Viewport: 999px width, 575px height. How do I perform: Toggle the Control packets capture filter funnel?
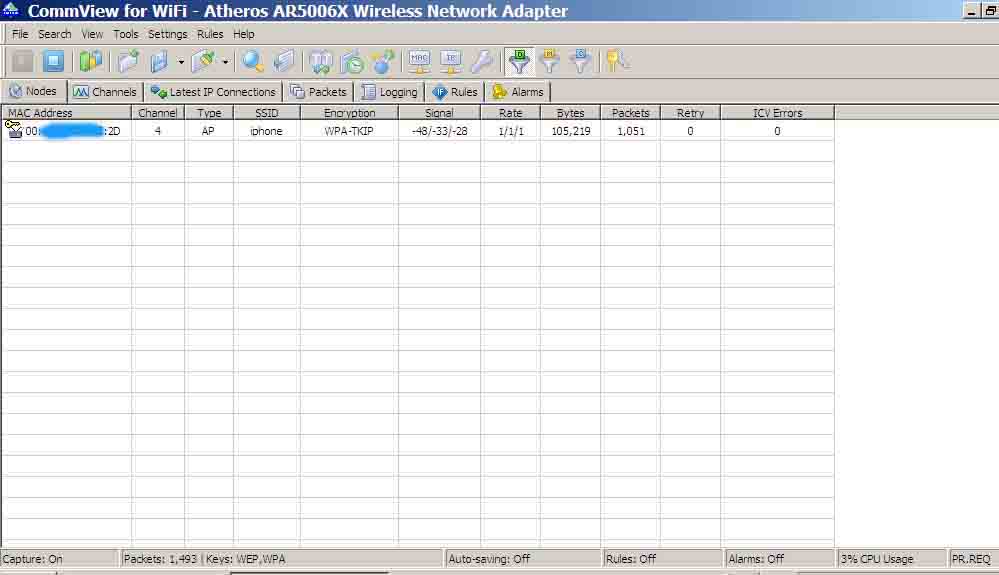click(x=580, y=62)
